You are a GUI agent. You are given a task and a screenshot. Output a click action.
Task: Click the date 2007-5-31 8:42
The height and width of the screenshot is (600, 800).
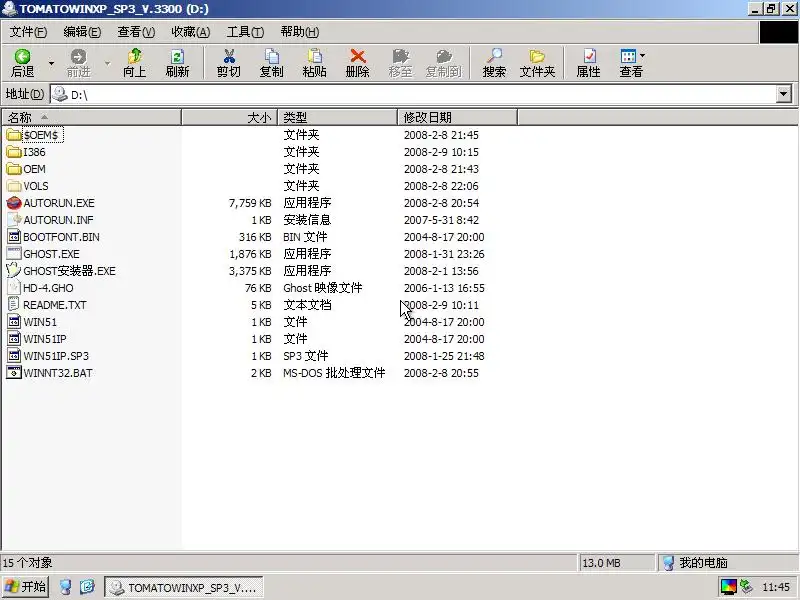[441, 220]
